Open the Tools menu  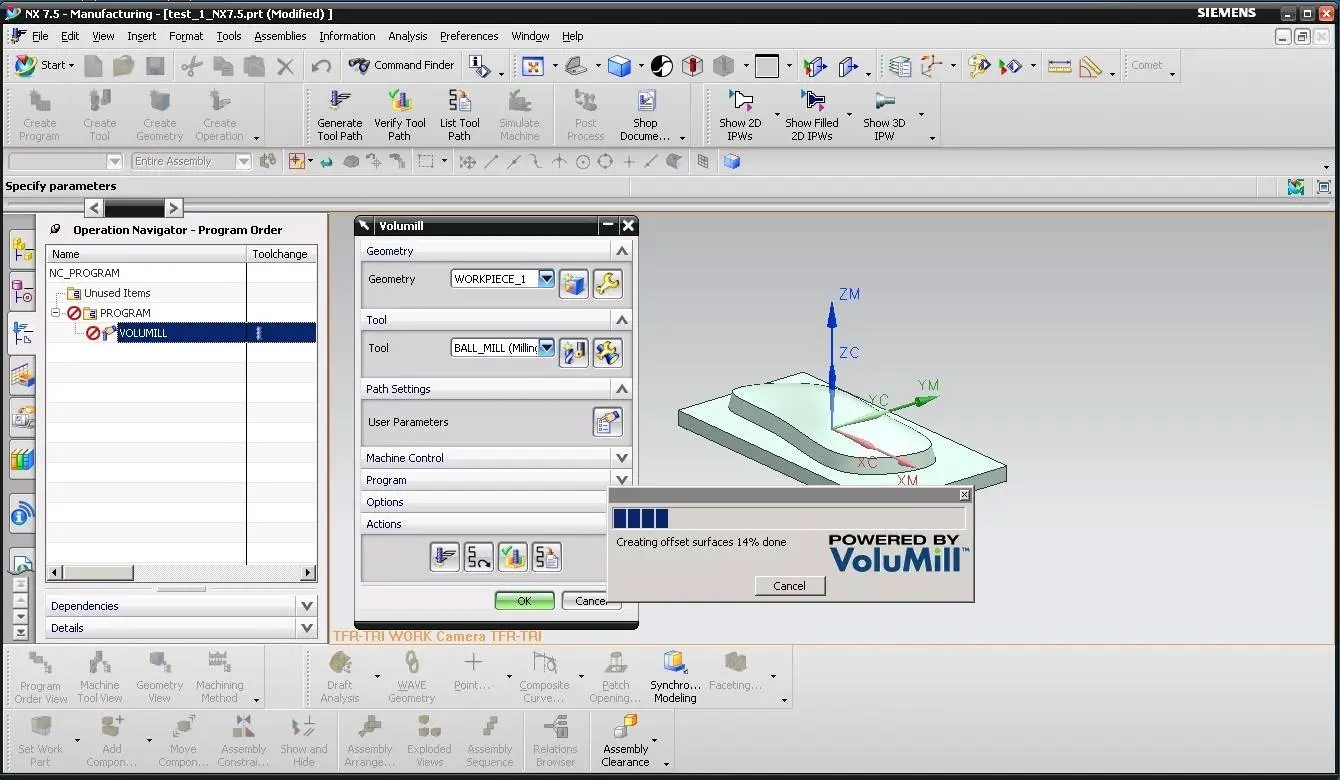tap(229, 36)
